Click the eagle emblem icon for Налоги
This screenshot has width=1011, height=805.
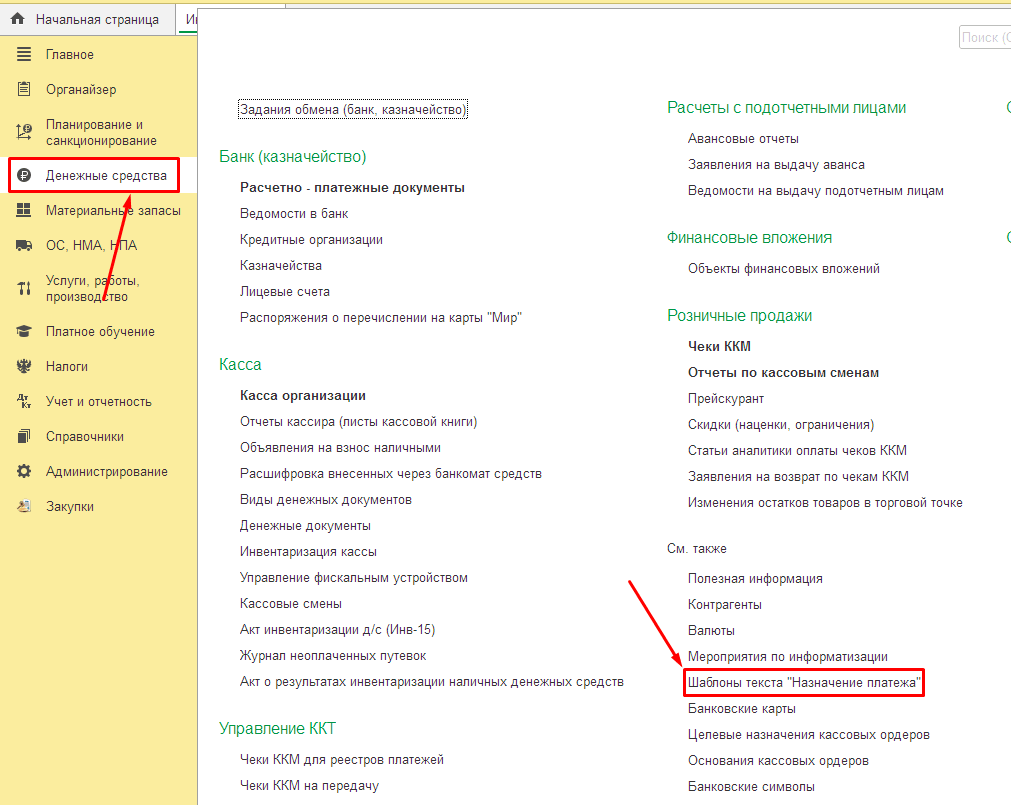[x=24, y=366]
